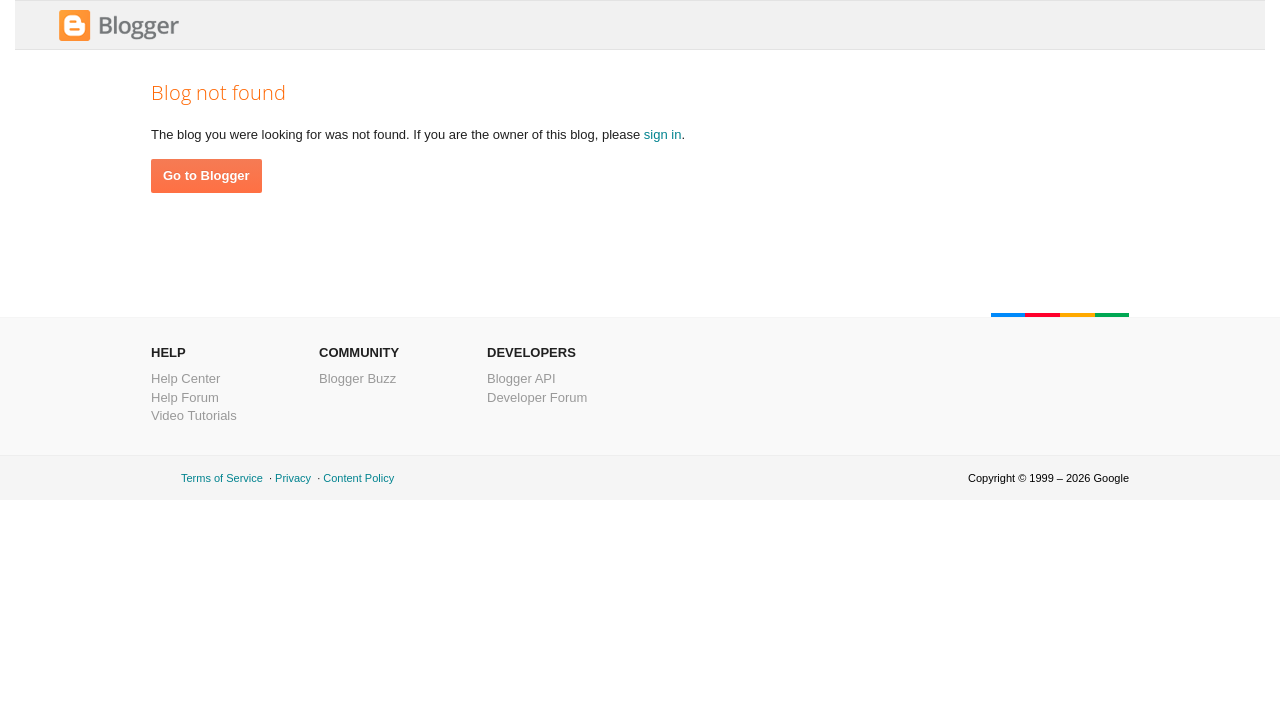Open the Help Center link
Screen dimensions: 1280x720
185,379
